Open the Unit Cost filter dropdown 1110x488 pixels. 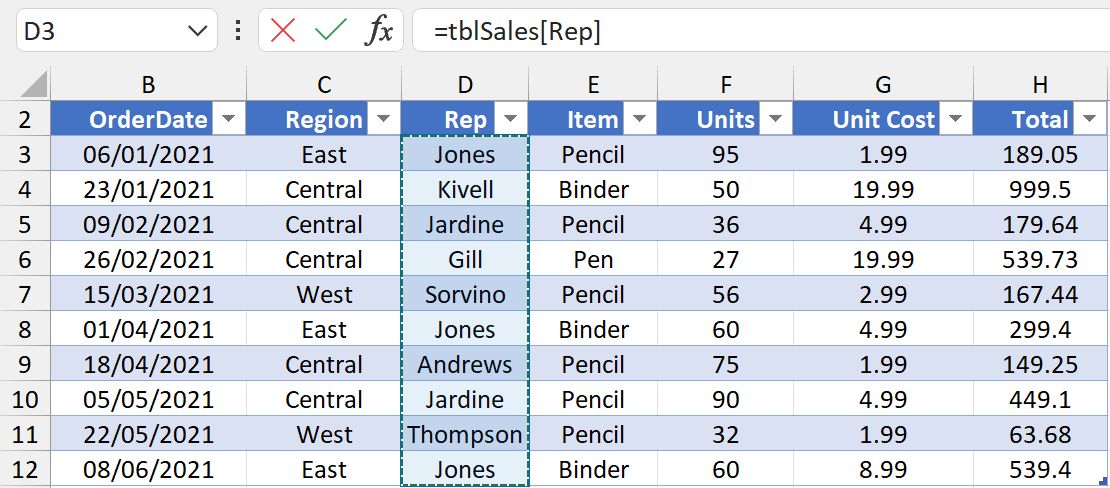[956, 120]
